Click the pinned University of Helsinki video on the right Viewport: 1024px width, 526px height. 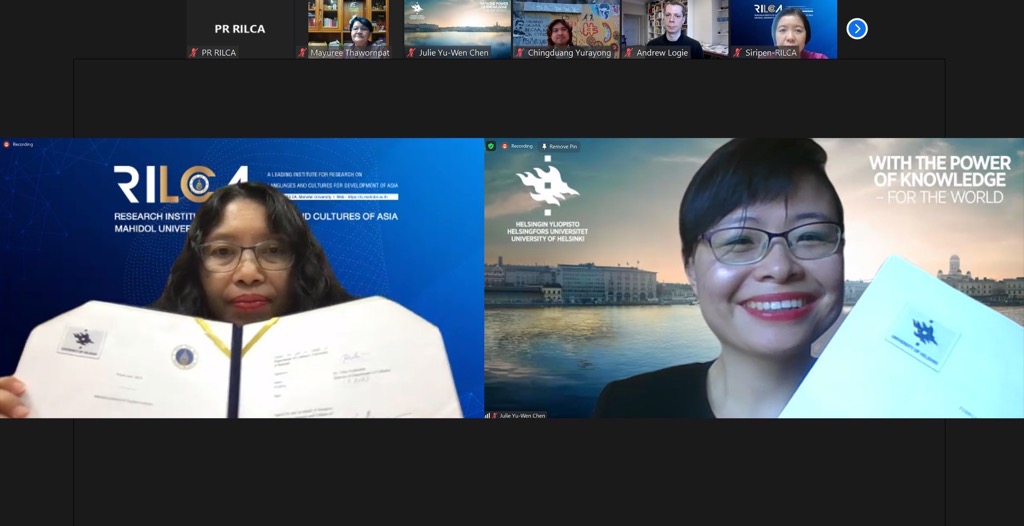tap(754, 278)
